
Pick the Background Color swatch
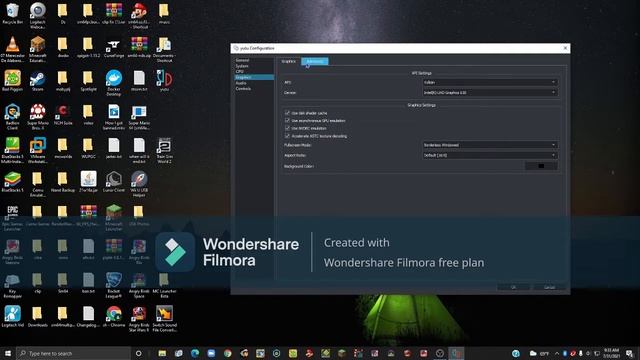[541, 166]
